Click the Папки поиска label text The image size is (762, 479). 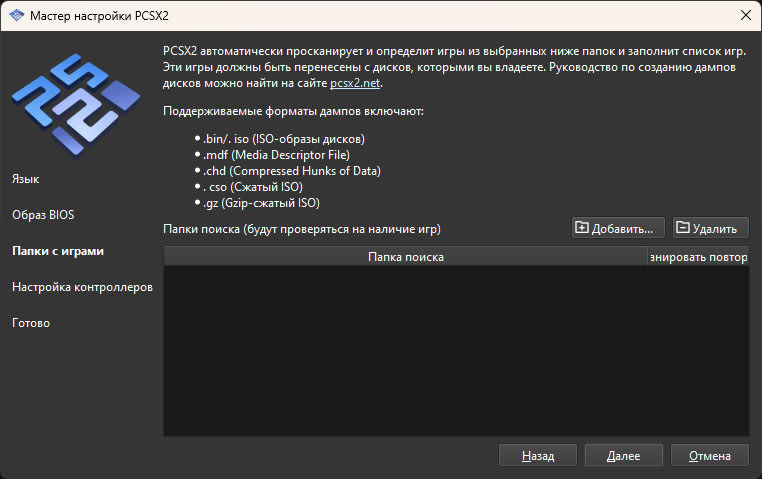(x=302, y=229)
